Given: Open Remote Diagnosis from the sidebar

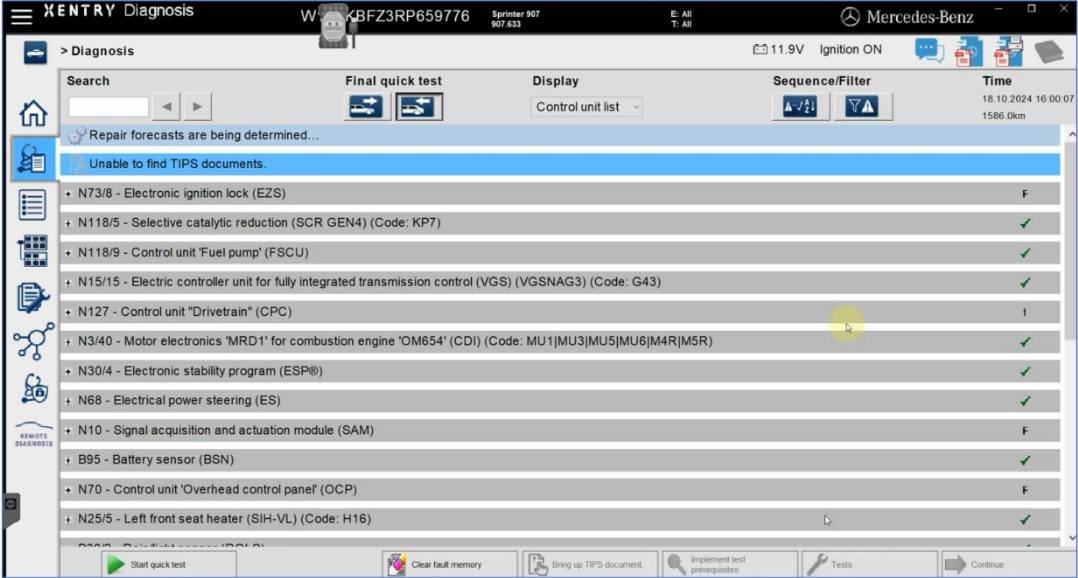Looking at the screenshot, I should 33,435.
